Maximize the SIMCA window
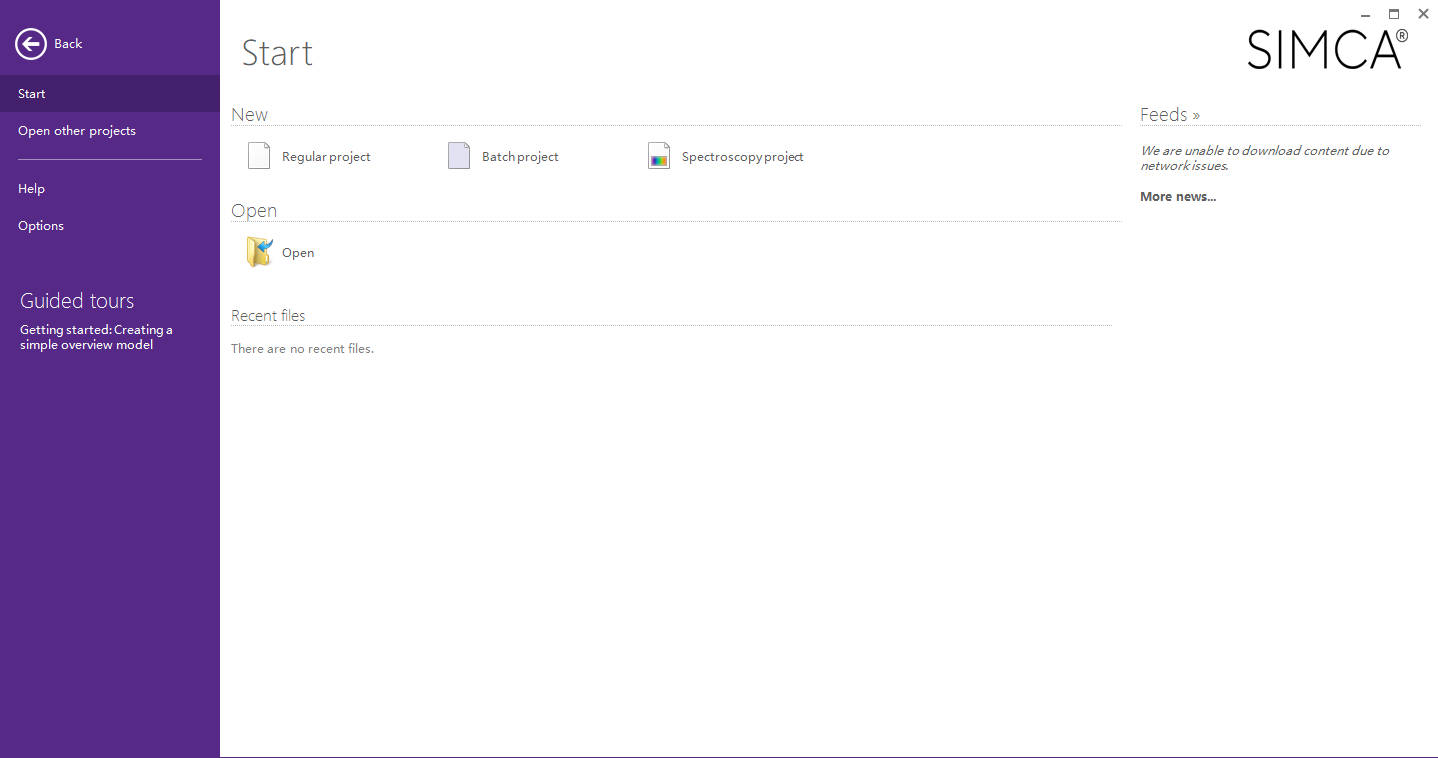 (x=1394, y=14)
